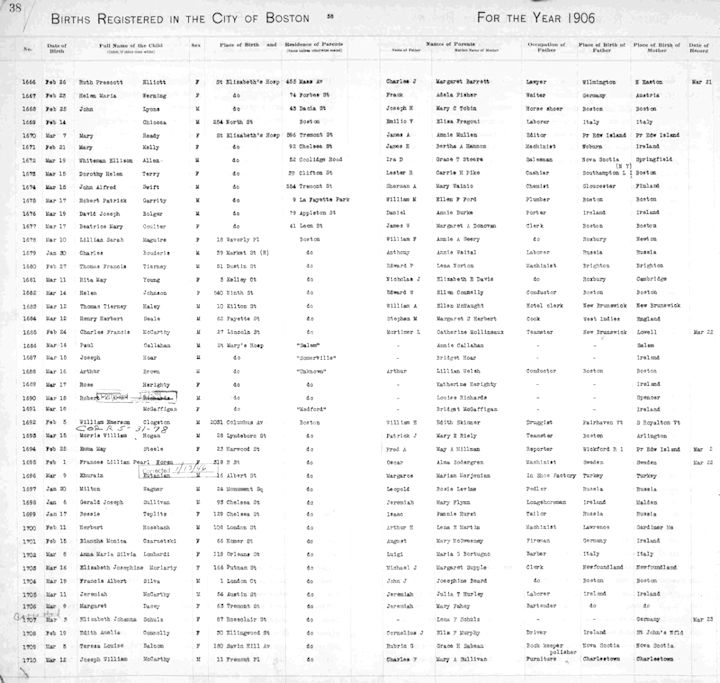Select the occupation 'Lawyer'
This screenshot has width=720, height=683.
[536, 82]
